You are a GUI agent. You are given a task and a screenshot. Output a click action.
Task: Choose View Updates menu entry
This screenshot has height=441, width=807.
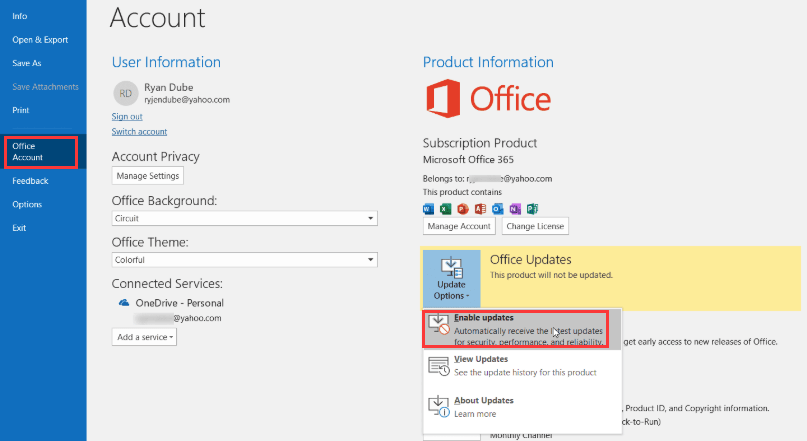coord(522,366)
